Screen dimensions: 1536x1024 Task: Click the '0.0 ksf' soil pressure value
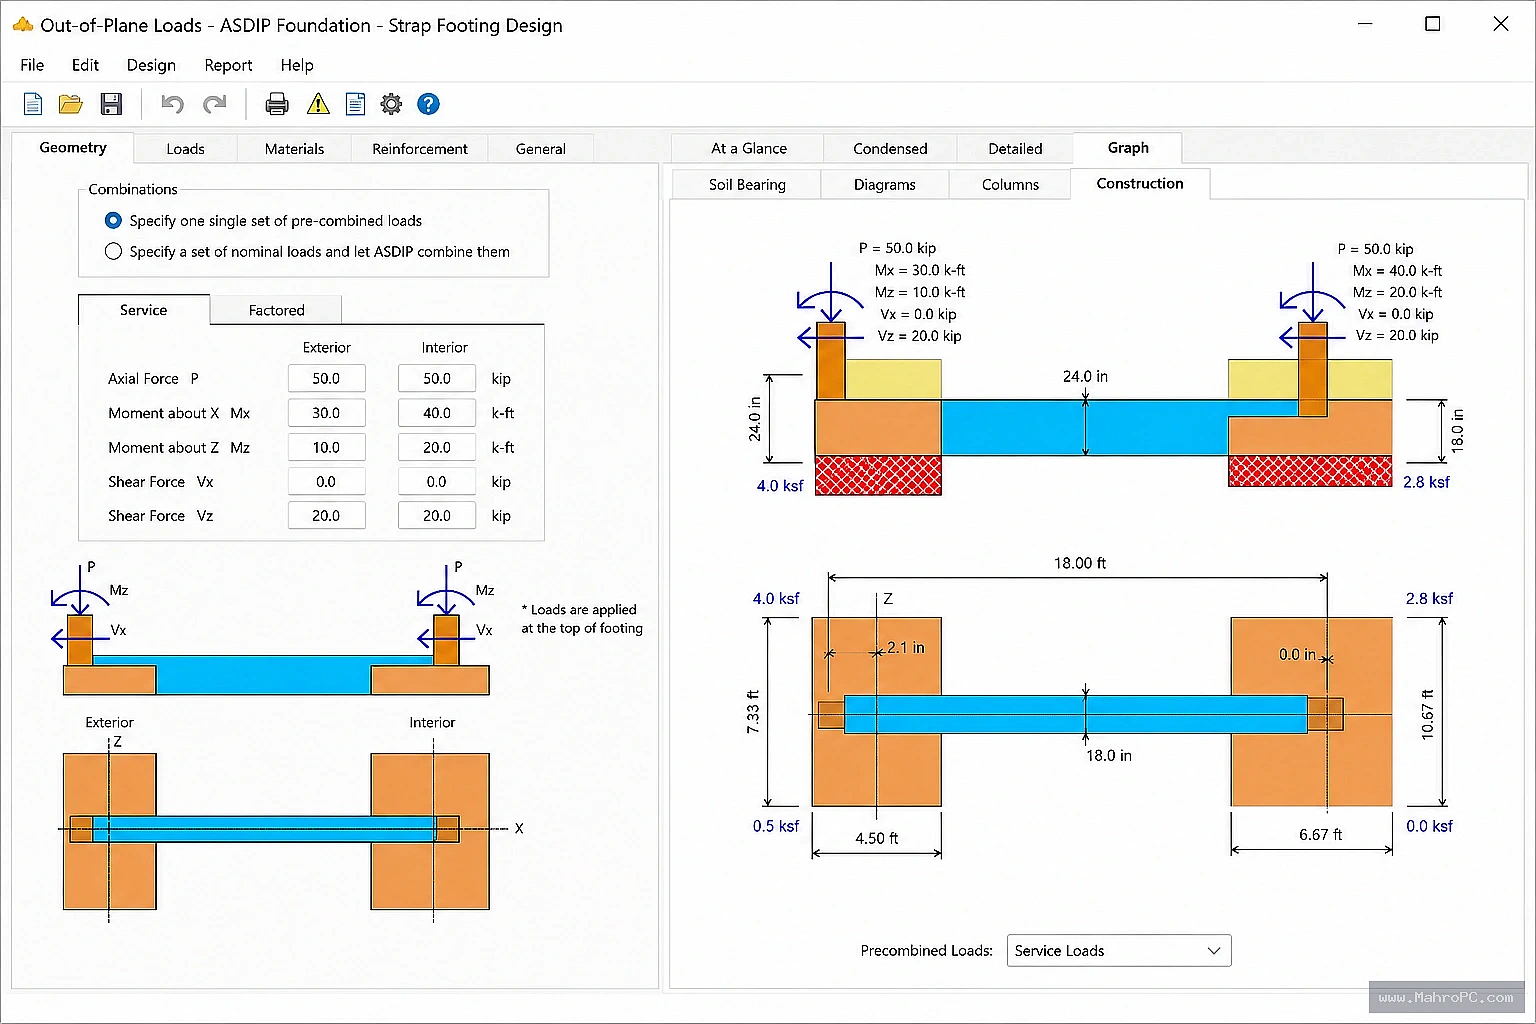(x=1429, y=826)
